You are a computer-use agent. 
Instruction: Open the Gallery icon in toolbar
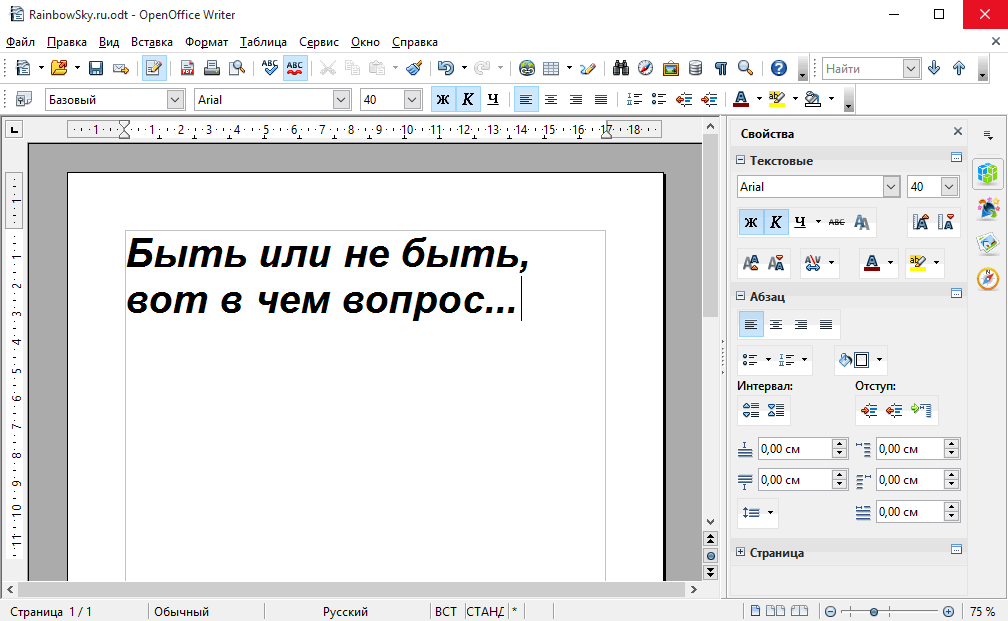670,68
